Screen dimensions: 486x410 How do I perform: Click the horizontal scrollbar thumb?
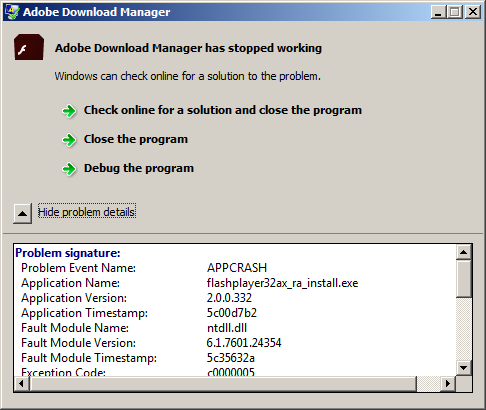[x=223, y=383]
